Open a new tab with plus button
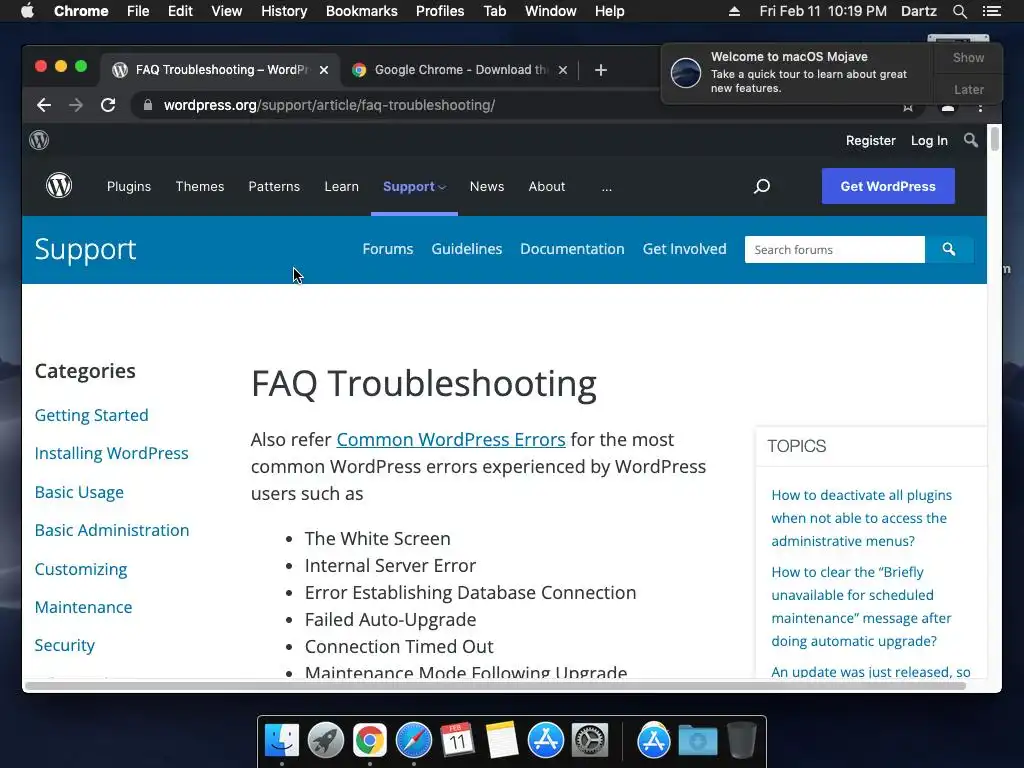This screenshot has width=1024, height=768. [601, 70]
